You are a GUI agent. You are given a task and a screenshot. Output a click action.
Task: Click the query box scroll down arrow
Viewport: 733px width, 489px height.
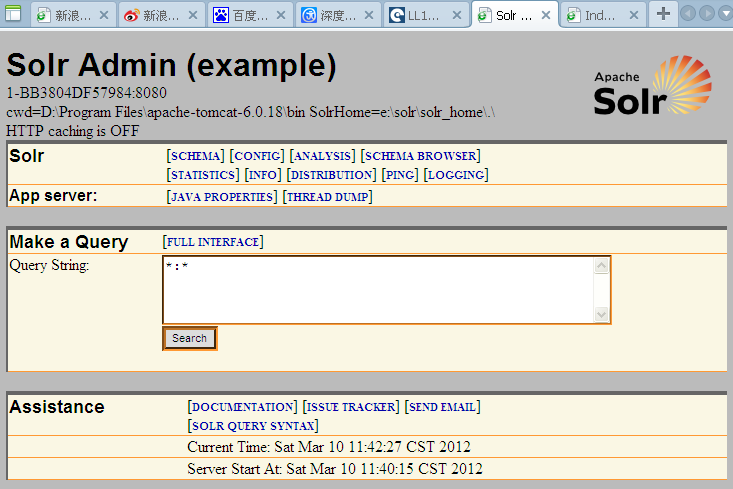pyautogui.click(x=601, y=314)
